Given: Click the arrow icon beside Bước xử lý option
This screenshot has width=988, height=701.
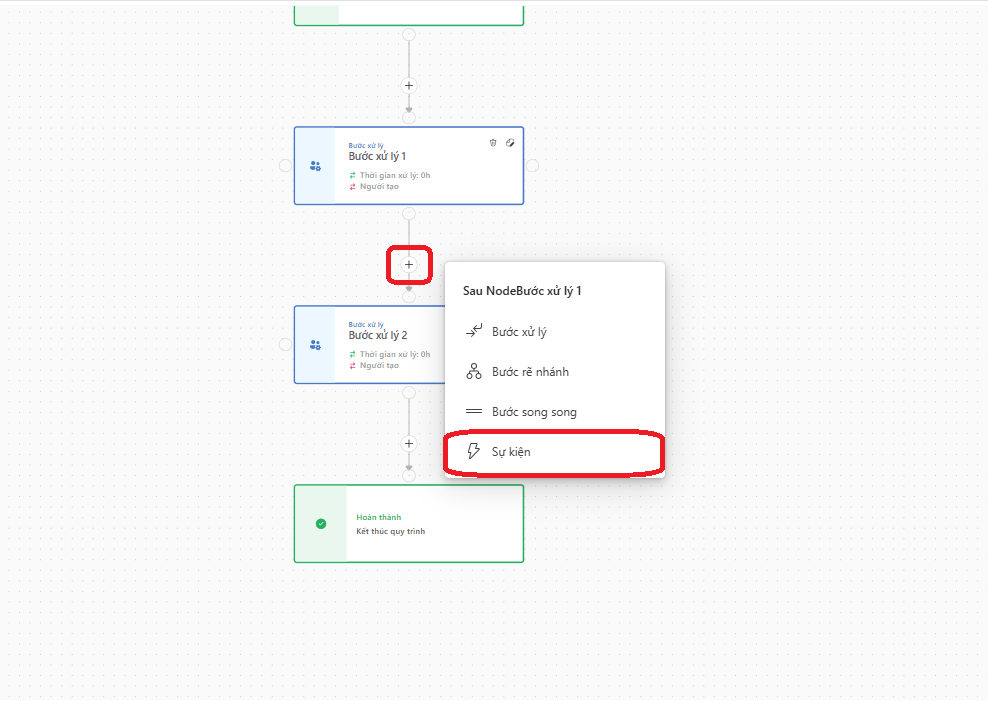Looking at the screenshot, I should click(474, 332).
